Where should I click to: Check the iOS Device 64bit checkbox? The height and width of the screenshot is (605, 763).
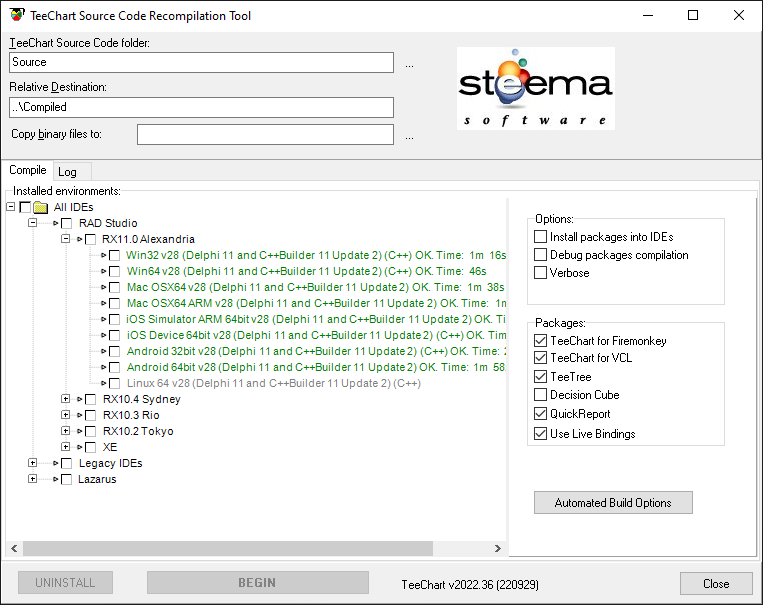pos(114,336)
